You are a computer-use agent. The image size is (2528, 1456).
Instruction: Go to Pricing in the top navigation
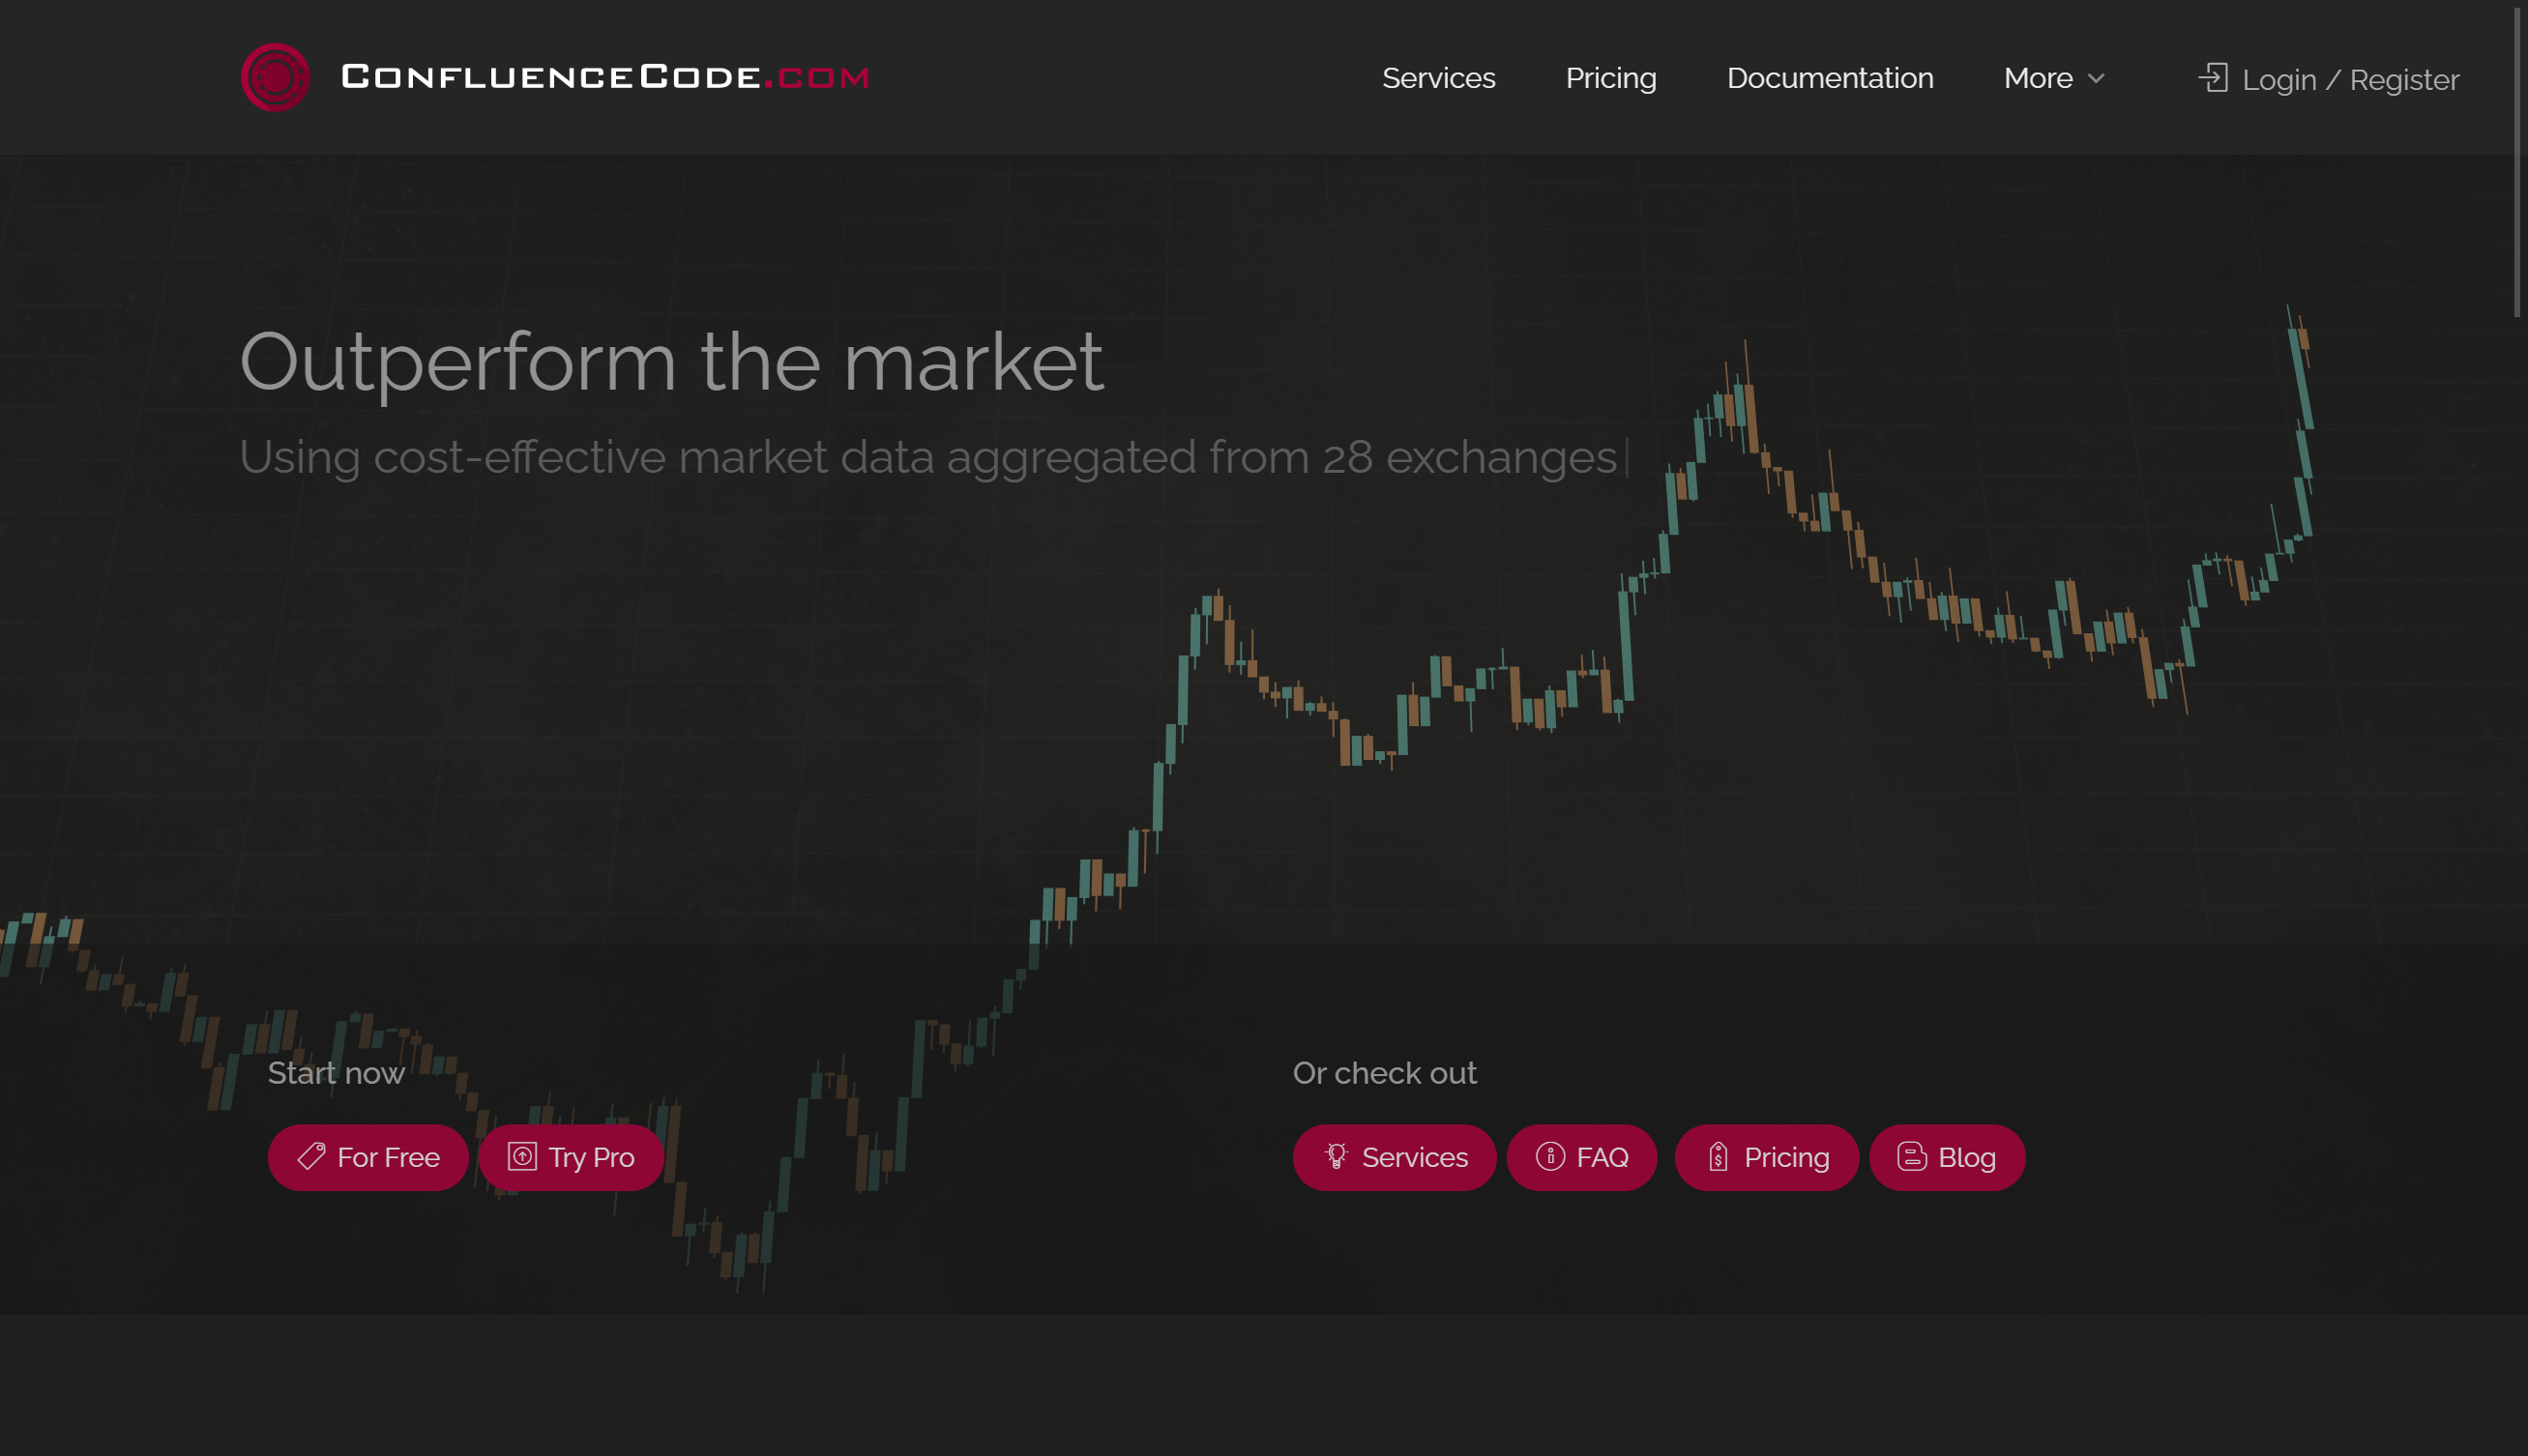coord(1611,78)
